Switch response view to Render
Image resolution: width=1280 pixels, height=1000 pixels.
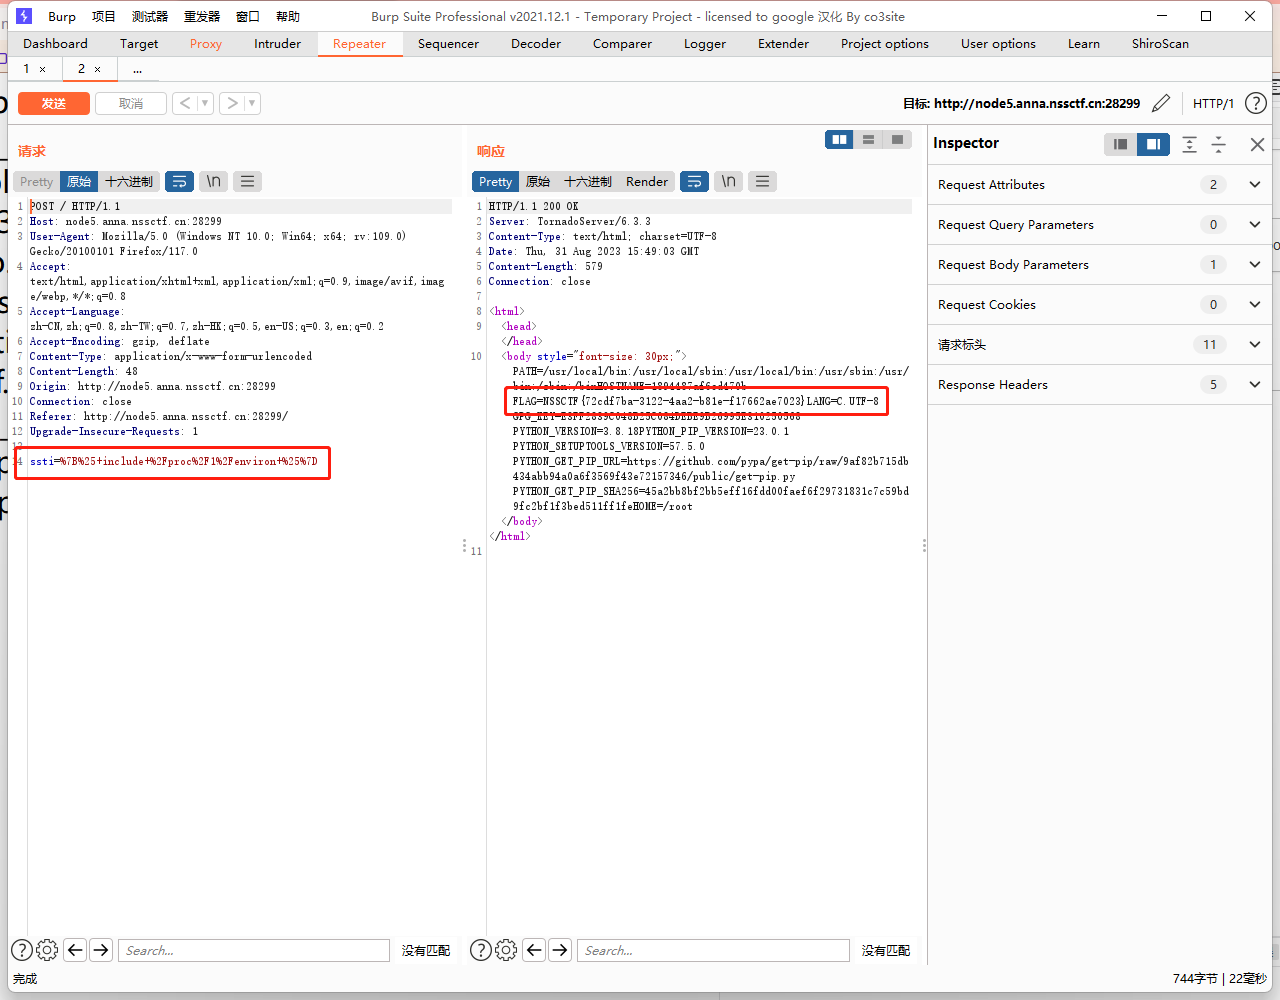[x=647, y=181]
